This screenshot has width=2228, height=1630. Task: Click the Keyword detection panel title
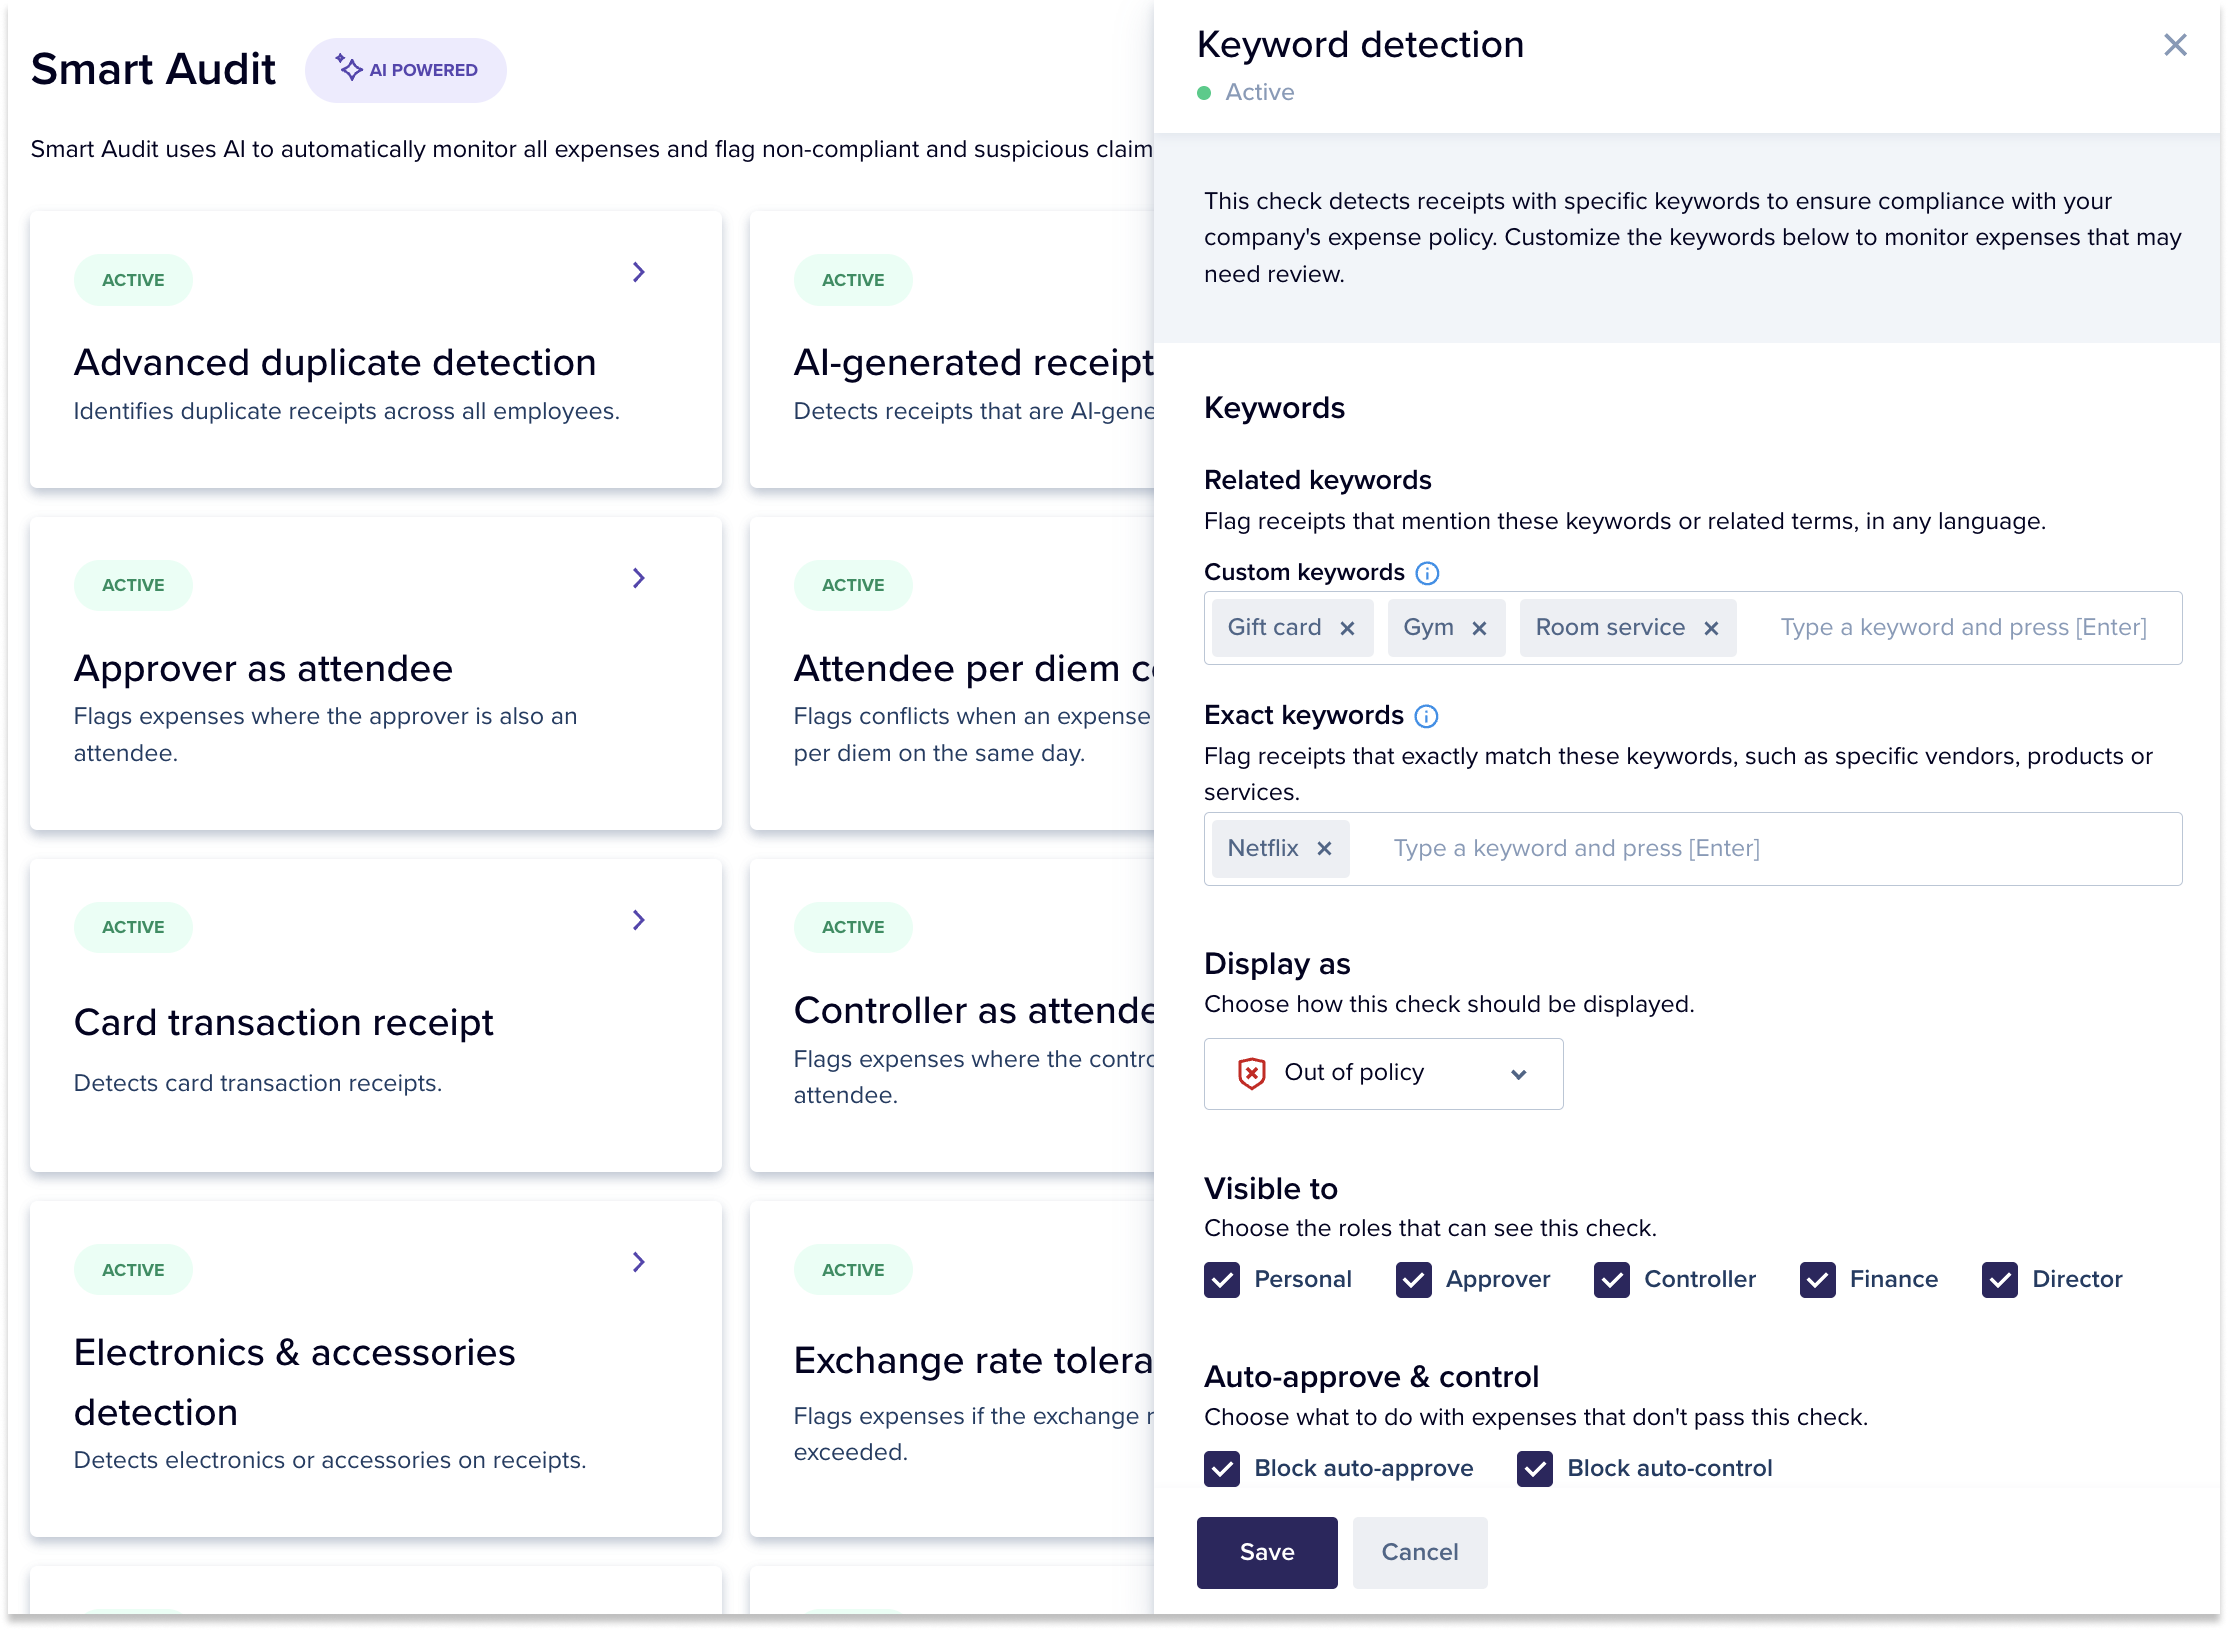tap(1360, 45)
